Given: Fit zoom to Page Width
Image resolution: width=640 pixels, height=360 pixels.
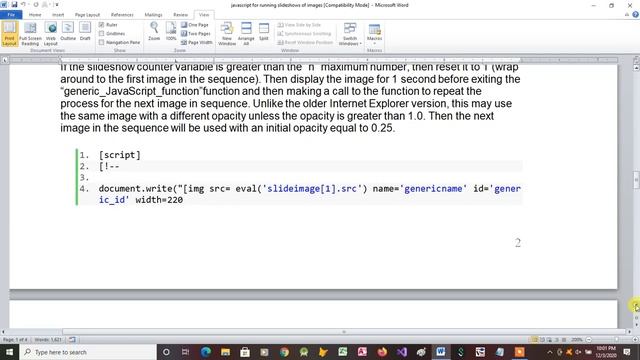Looking at the screenshot, I should coord(197,42).
